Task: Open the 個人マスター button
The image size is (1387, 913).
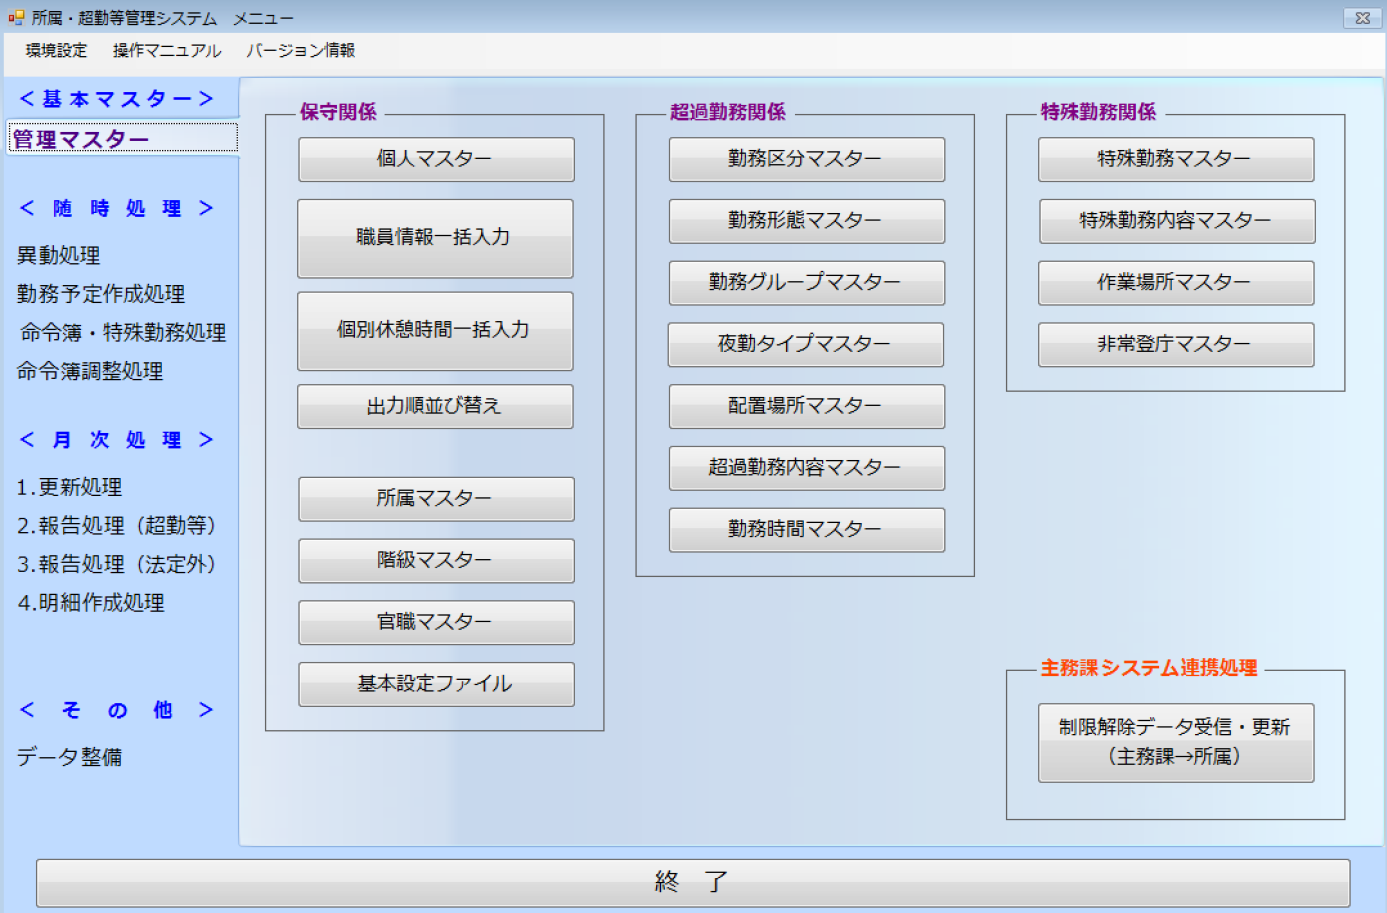Action: (x=436, y=159)
